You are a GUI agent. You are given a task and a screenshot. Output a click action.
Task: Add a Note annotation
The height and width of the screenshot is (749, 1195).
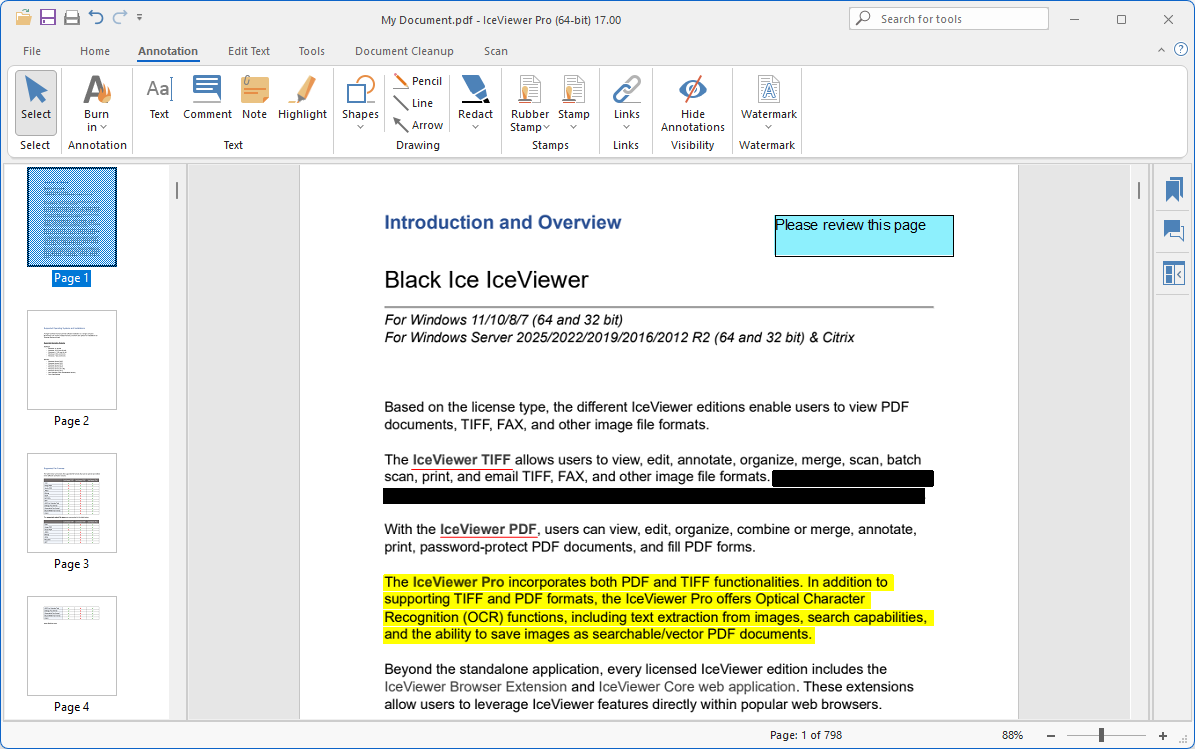pos(254,98)
